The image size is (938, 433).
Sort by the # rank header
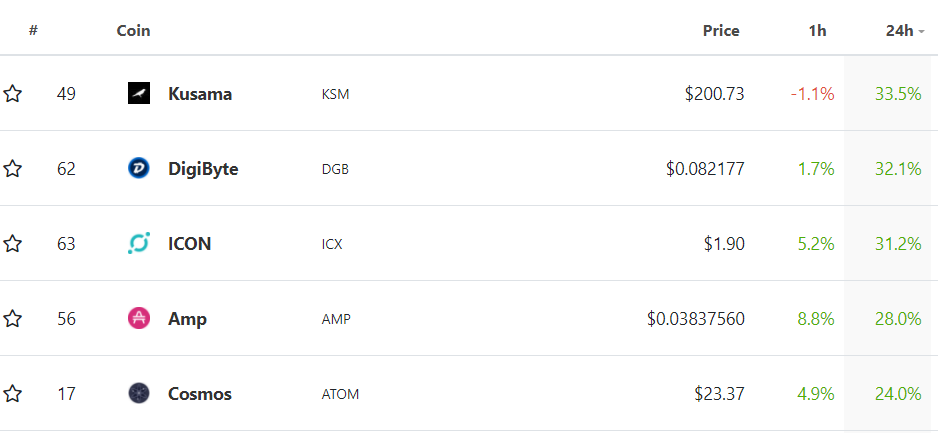click(33, 30)
